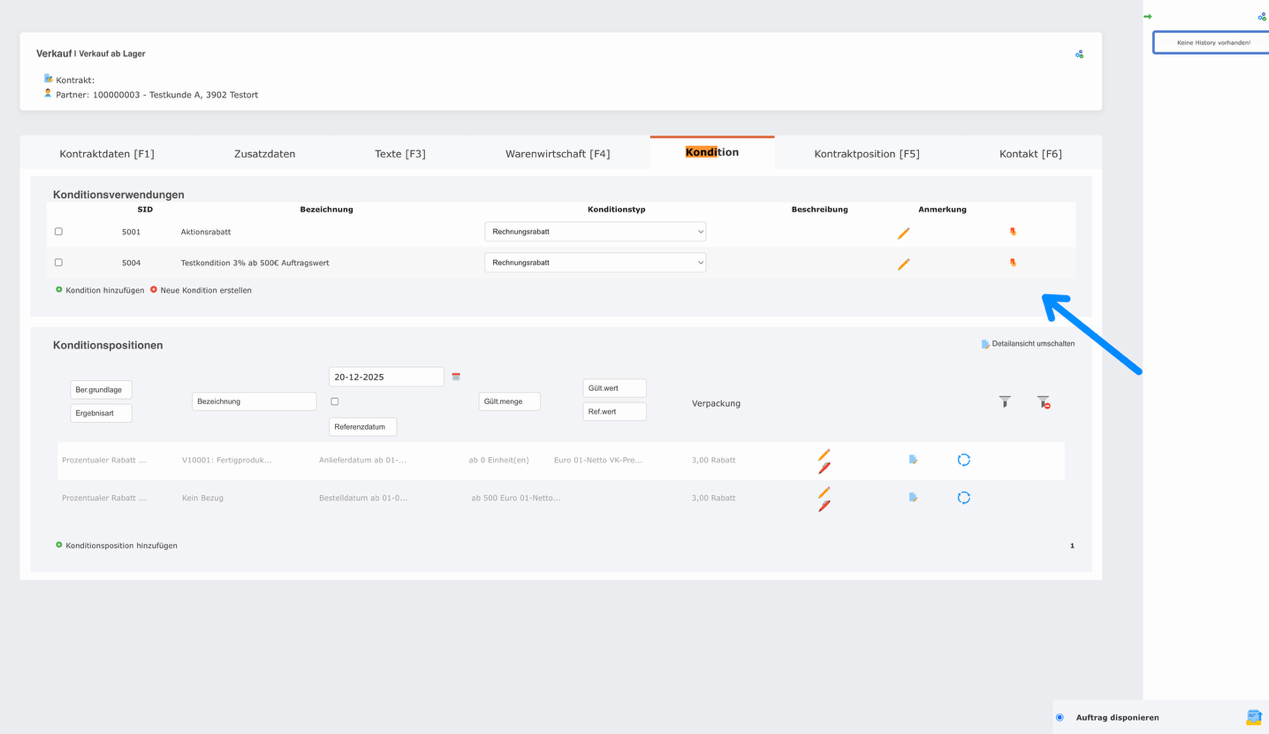Expand Konditionstyp dropdown for Testkondition row
1269x734 pixels.
pyautogui.click(x=595, y=263)
